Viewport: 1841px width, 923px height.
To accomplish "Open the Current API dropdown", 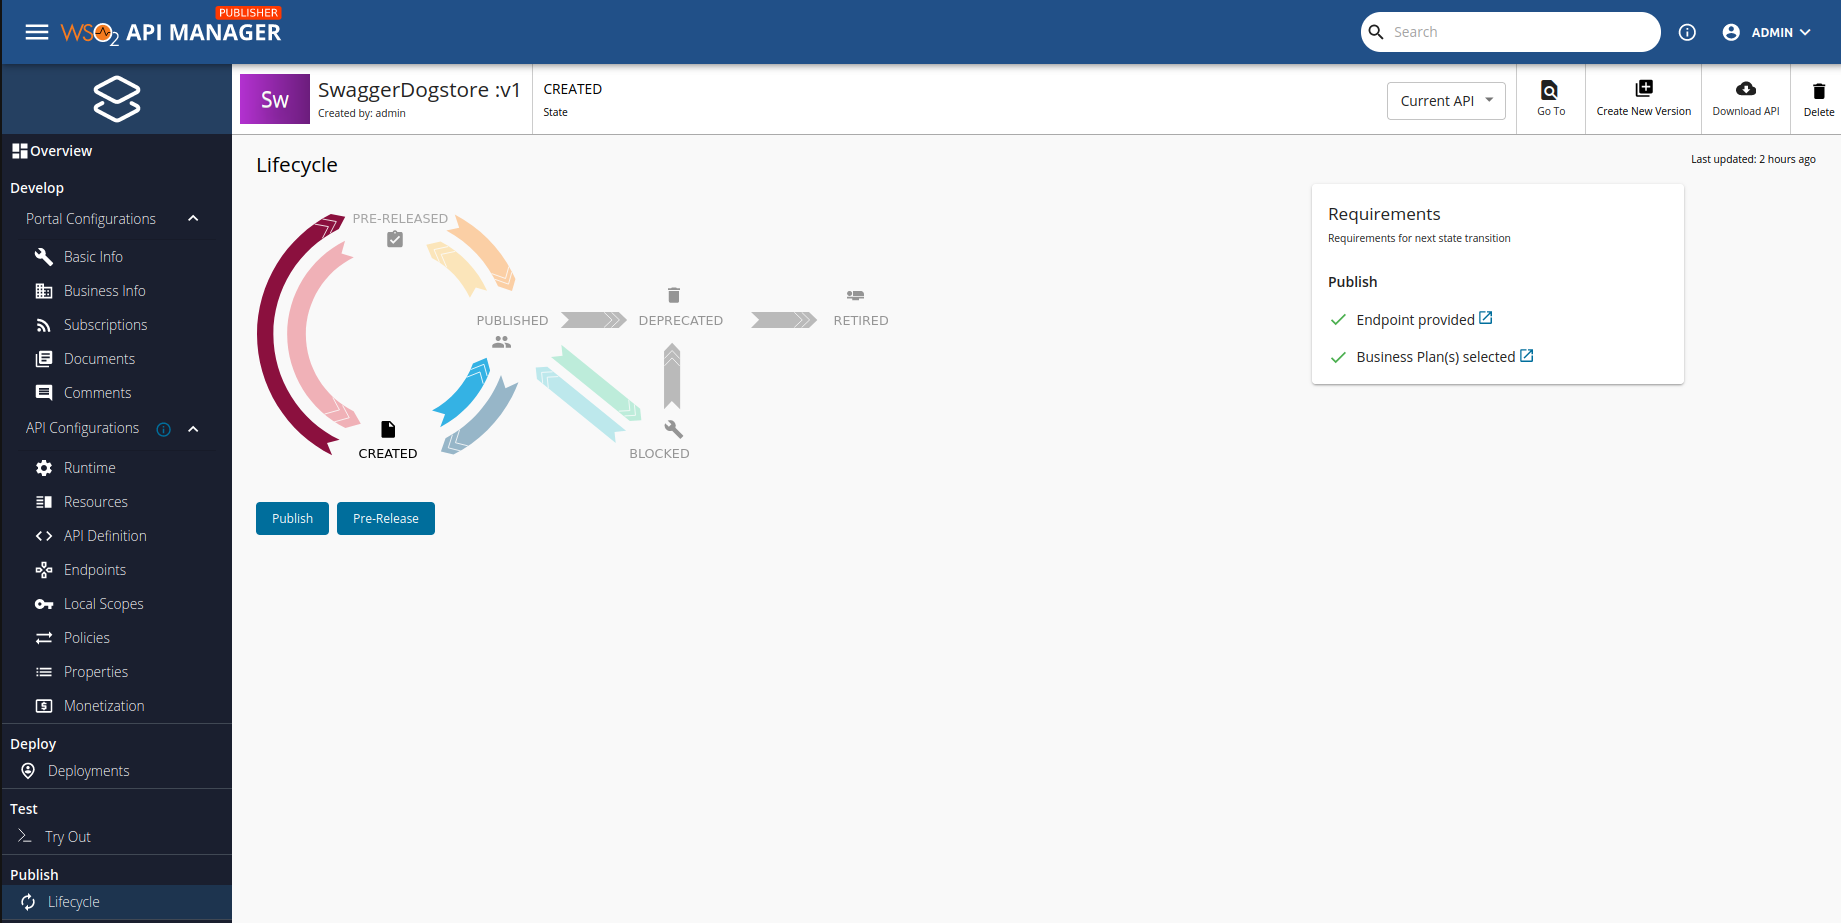I will [1446, 101].
